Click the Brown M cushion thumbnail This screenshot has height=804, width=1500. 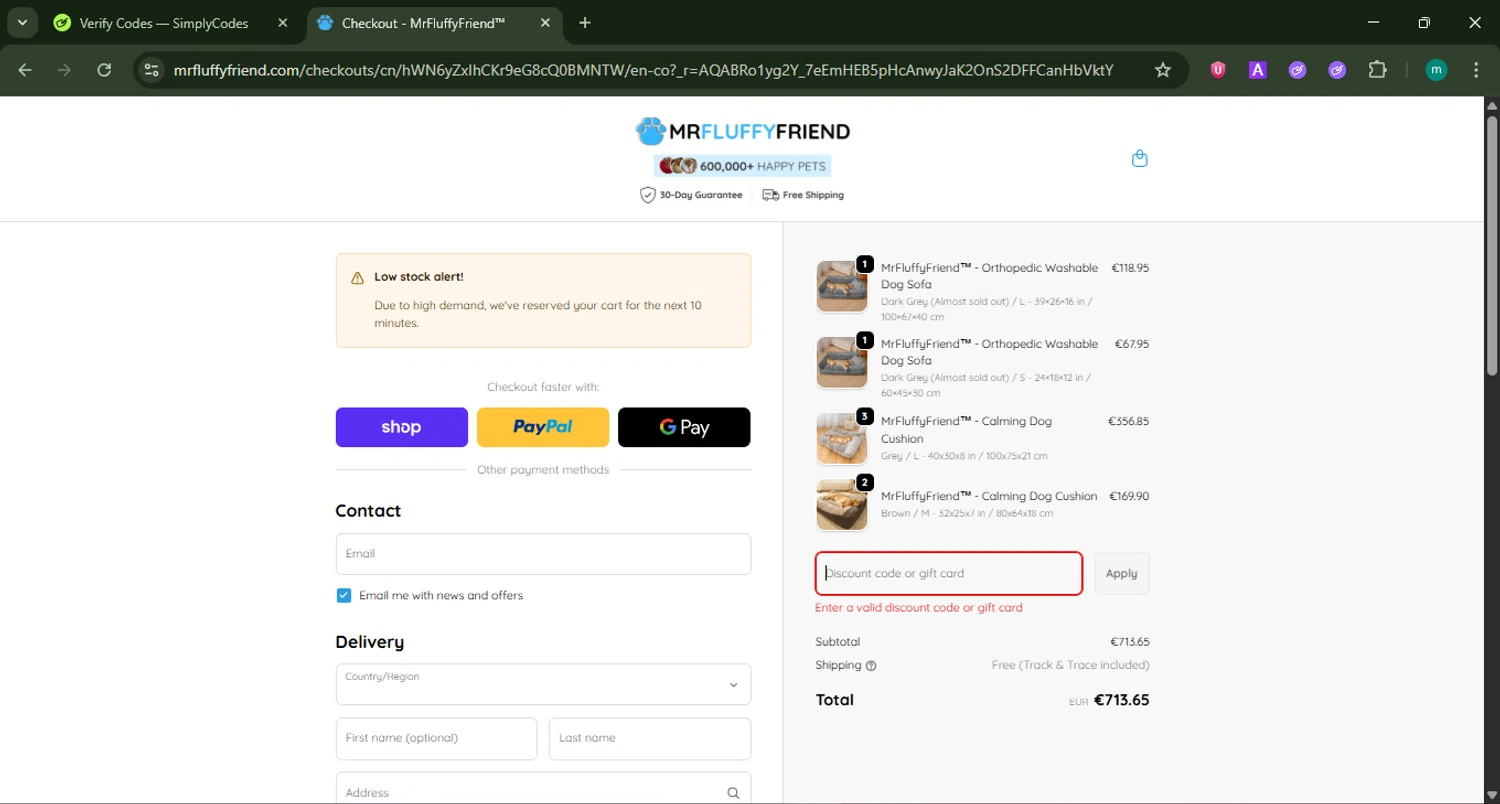coord(842,505)
